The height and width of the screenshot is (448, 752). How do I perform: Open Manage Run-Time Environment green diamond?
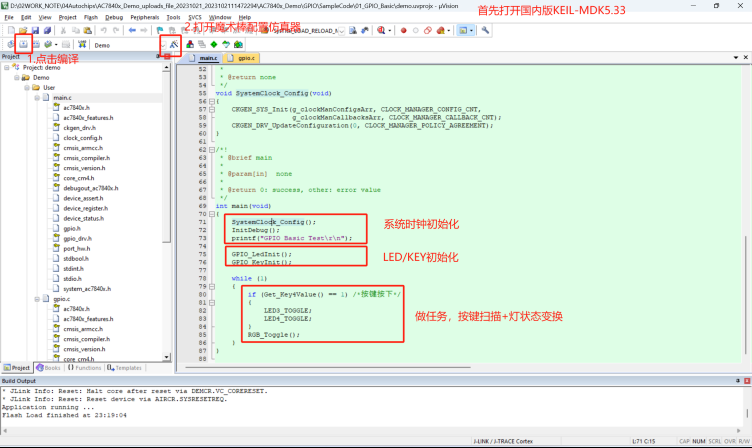pyautogui.click(x=214, y=45)
